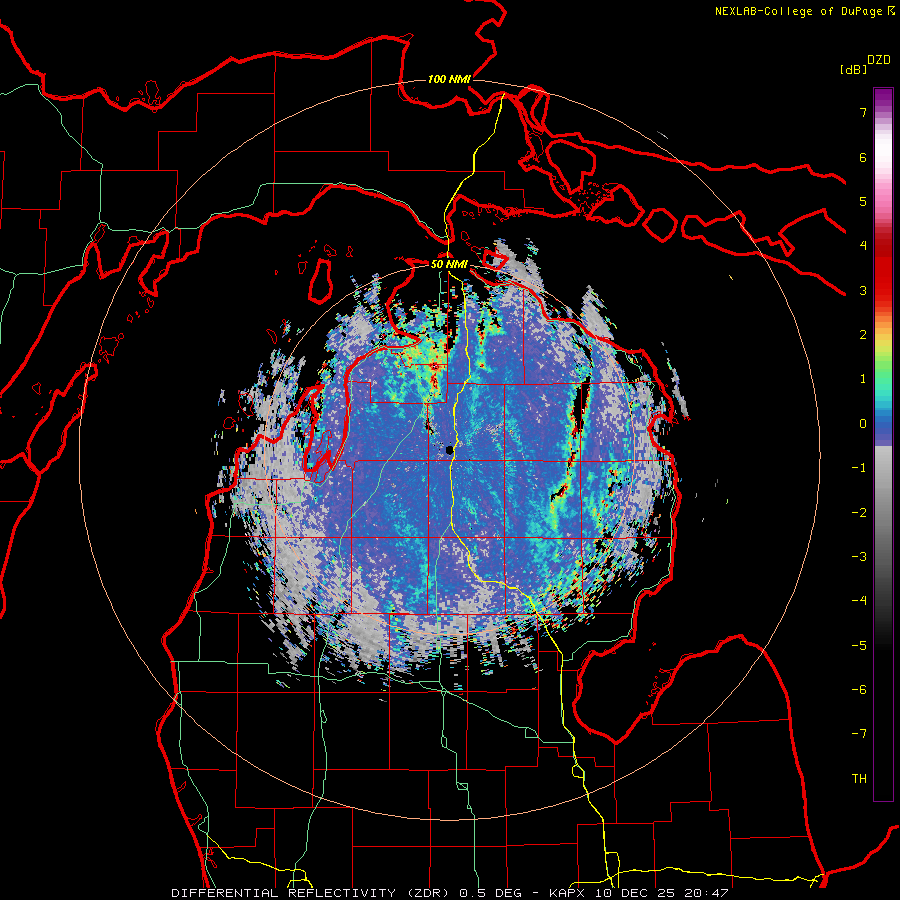The image size is (900, 900).
Task: Click the 4 value on color scale
Action: [x=863, y=246]
